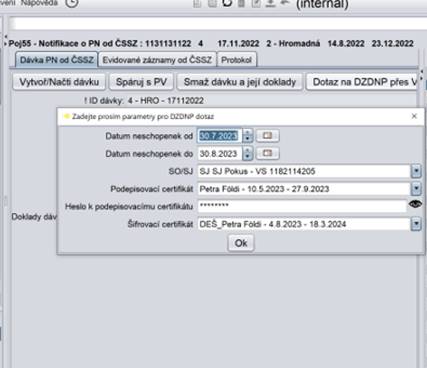Screen dimensions: 427x368
Task: Click the download arrow toolbar icon
Action: pos(270,3)
